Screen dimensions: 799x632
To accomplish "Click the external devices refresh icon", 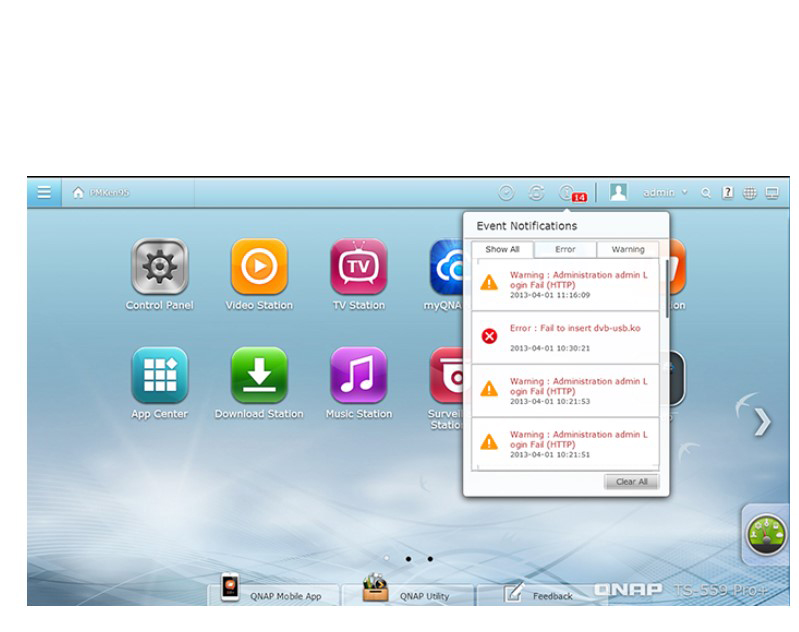I will [536, 193].
